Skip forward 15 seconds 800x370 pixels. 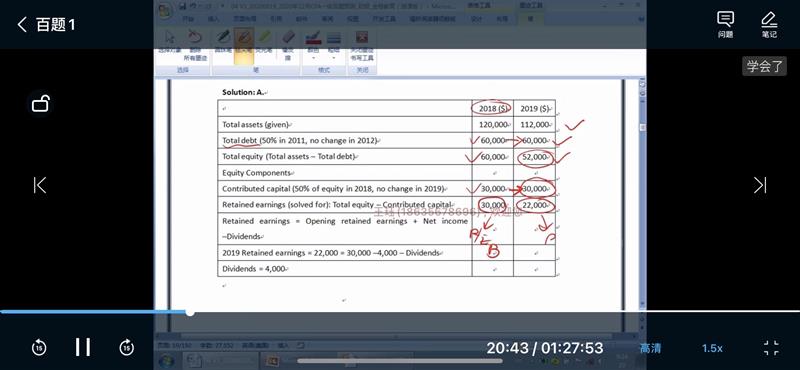tap(127, 348)
